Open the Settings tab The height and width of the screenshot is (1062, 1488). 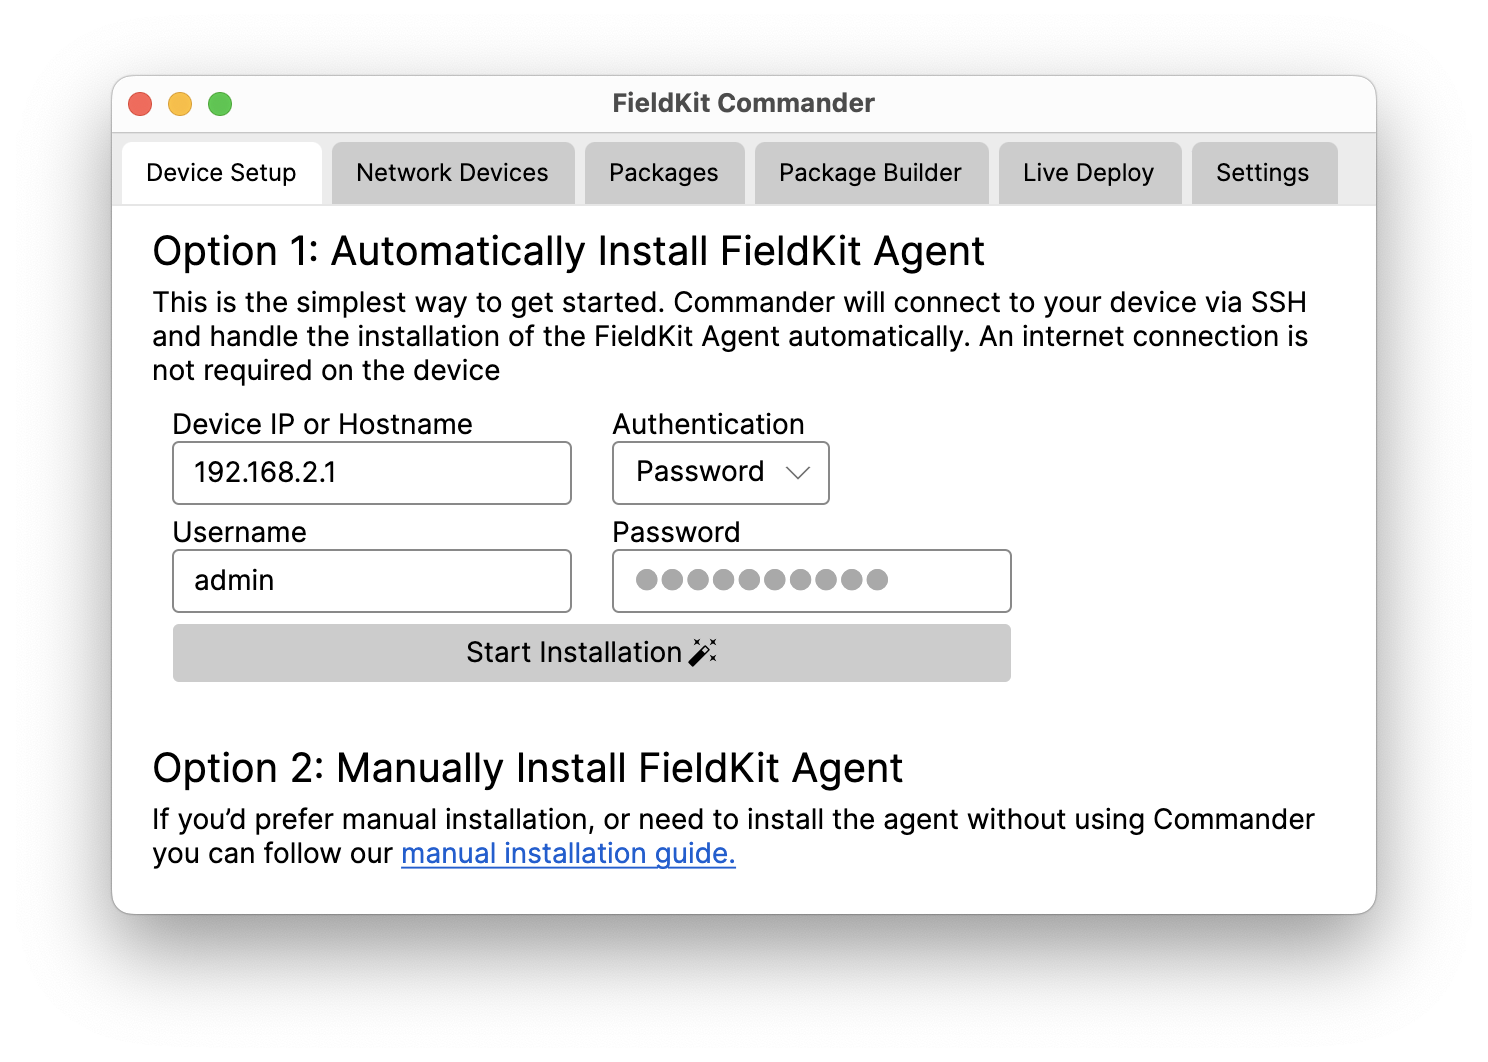pyautogui.click(x=1262, y=173)
